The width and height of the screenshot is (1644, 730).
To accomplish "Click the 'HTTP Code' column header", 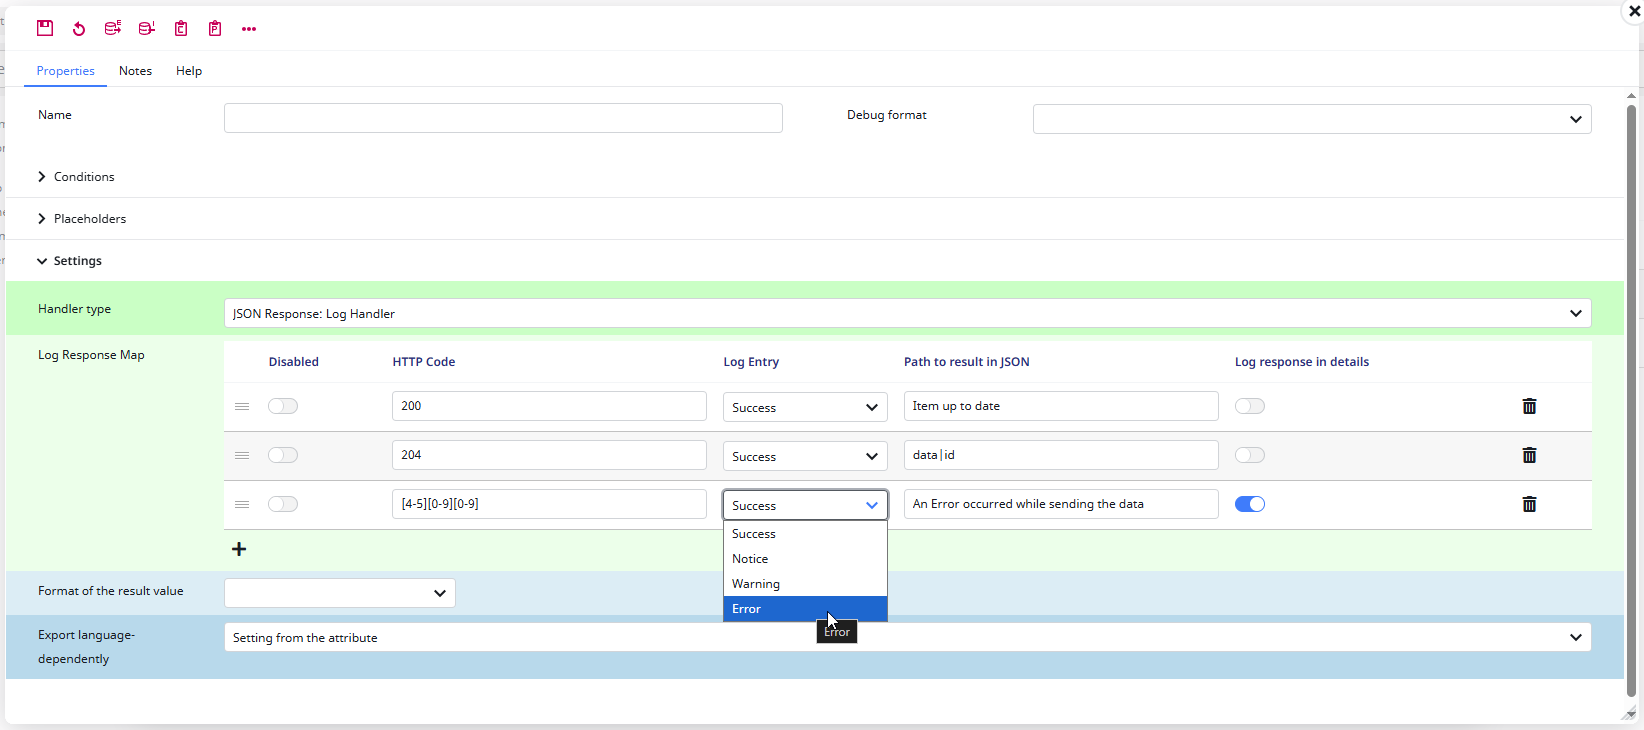I will 424,362.
